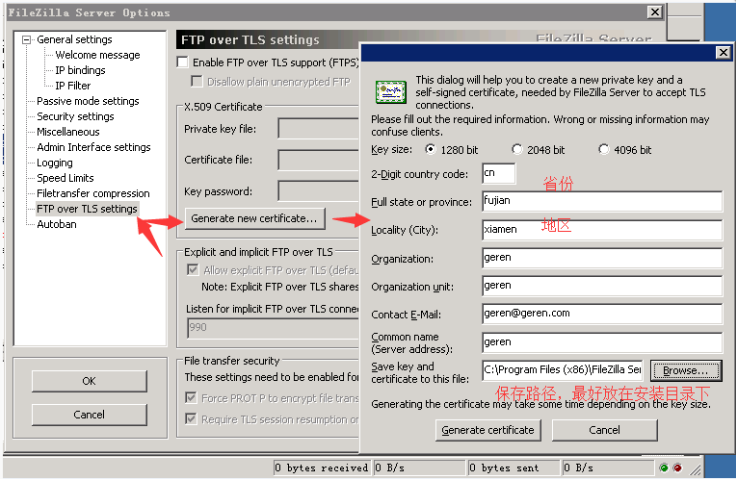Click the green status LED in the status bar

point(663,468)
